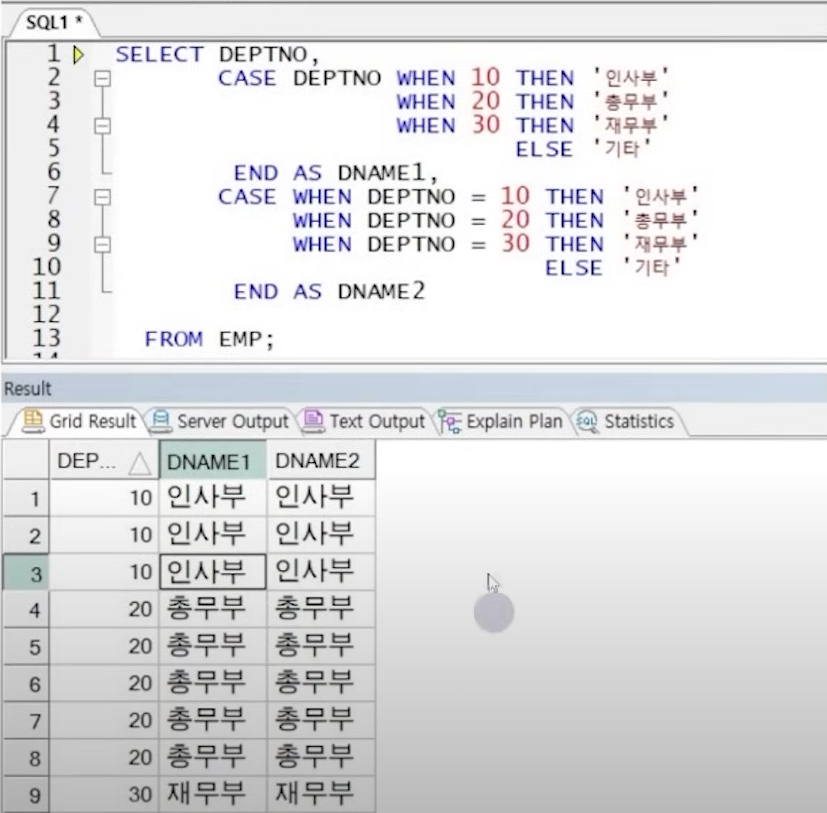Image resolution: width=827 pixels, height=813 pixels.
Task: Collapse the code fold on line 2
Action: tap(102, 79)
